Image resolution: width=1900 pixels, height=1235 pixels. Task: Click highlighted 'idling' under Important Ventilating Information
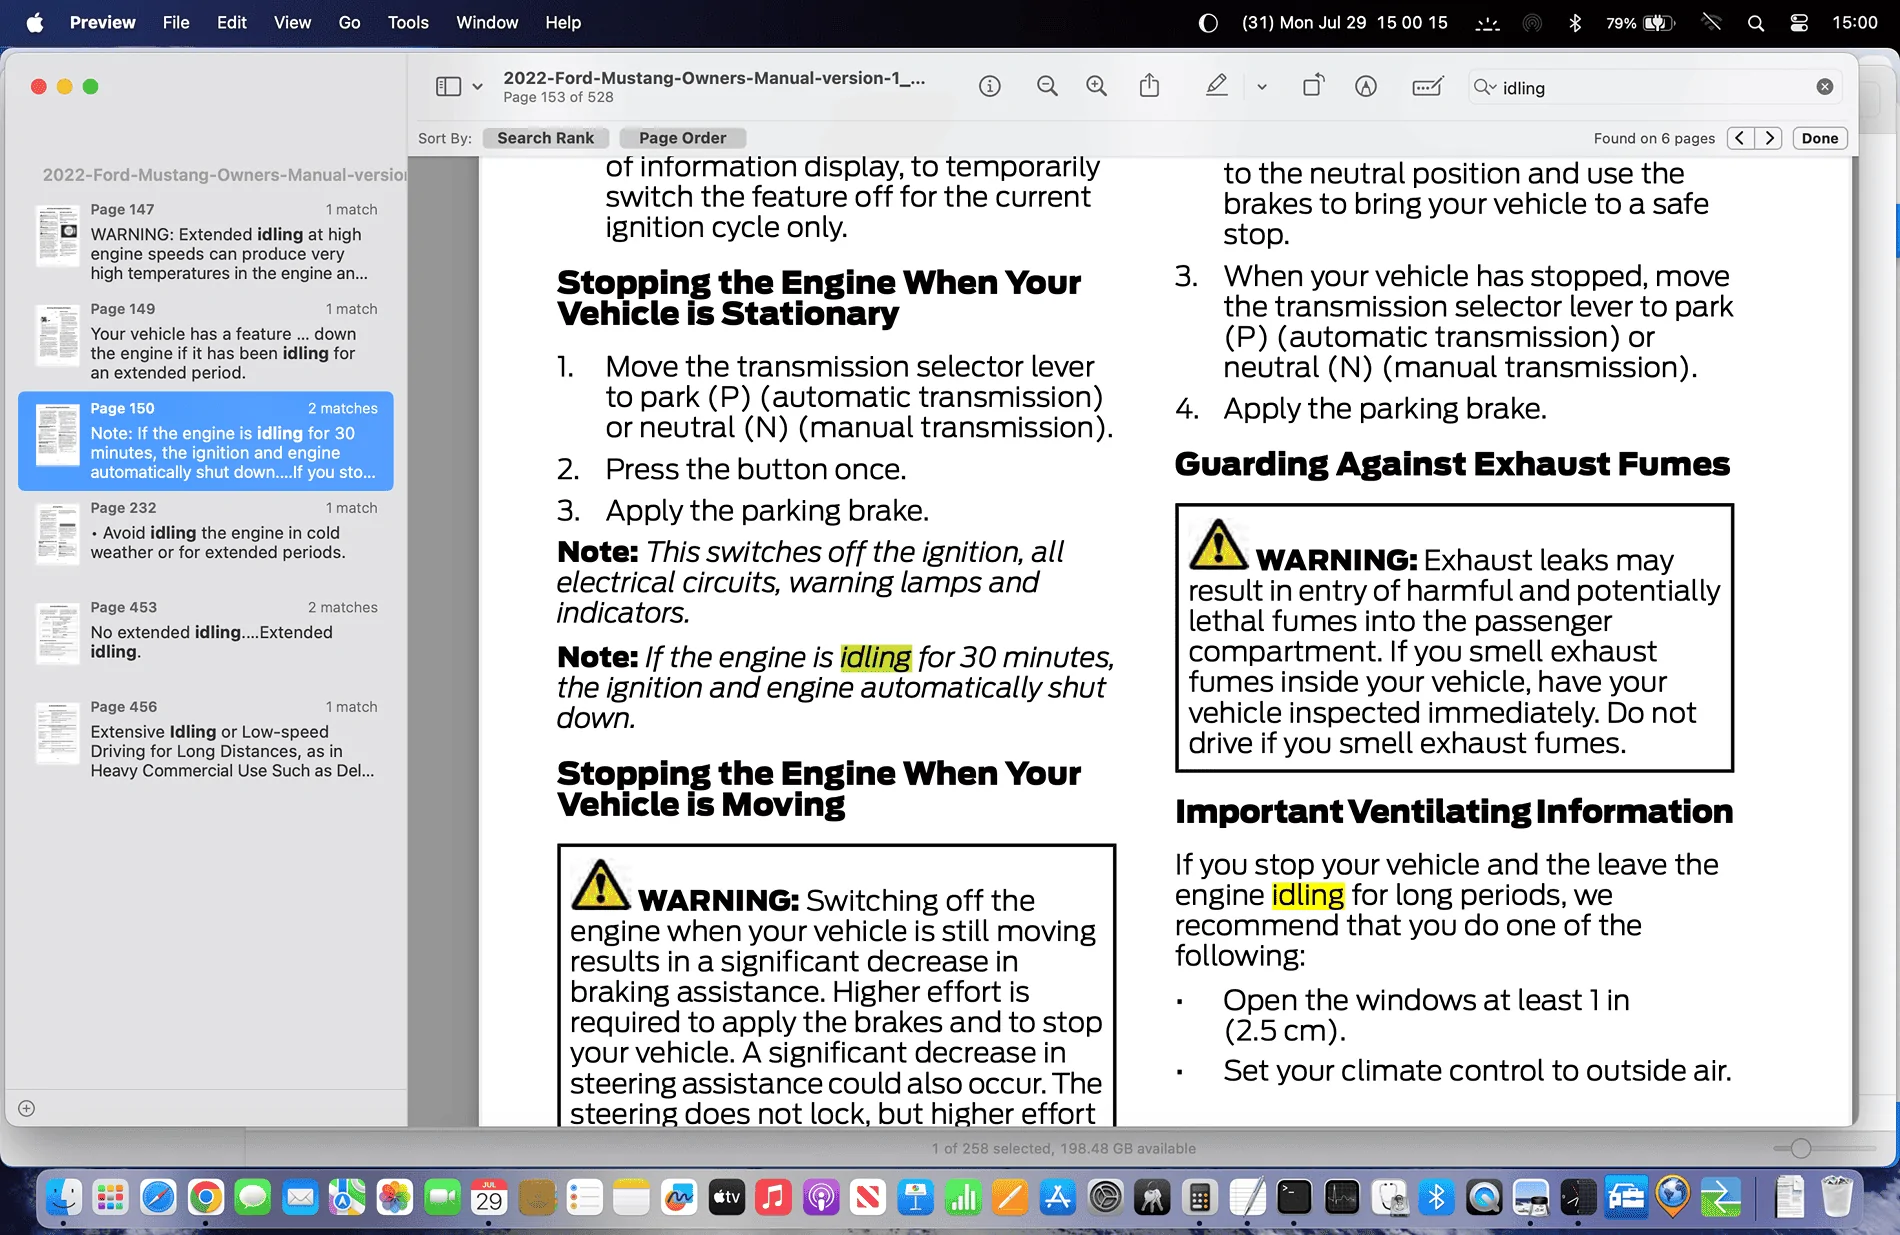(1308, 895)
